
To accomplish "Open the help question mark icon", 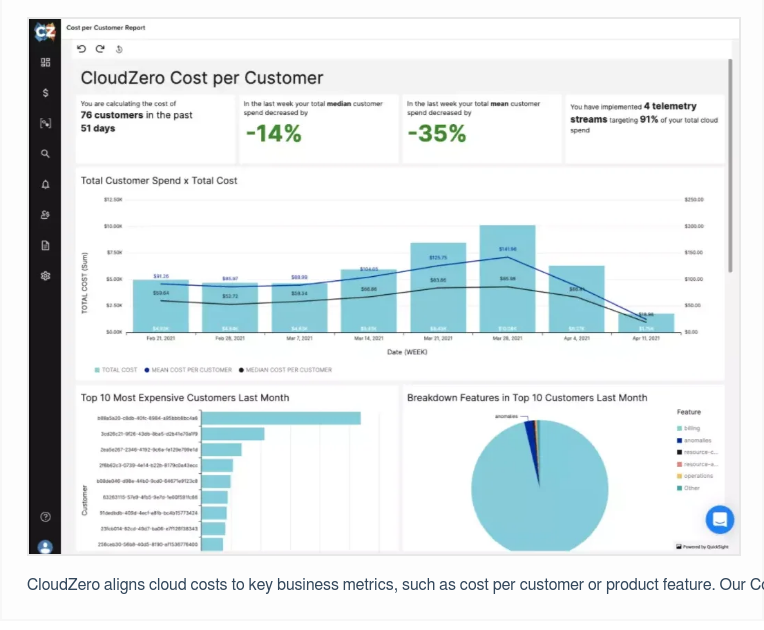I will click(x=45, y=517).
